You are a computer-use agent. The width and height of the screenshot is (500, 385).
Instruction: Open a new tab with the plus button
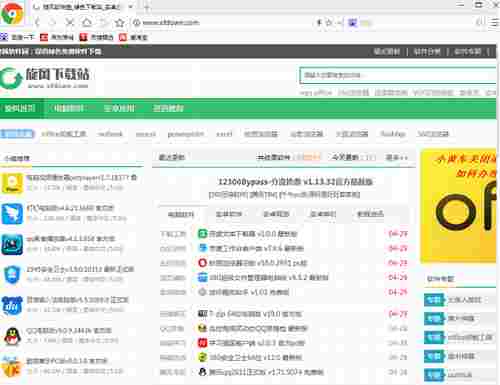147,7
